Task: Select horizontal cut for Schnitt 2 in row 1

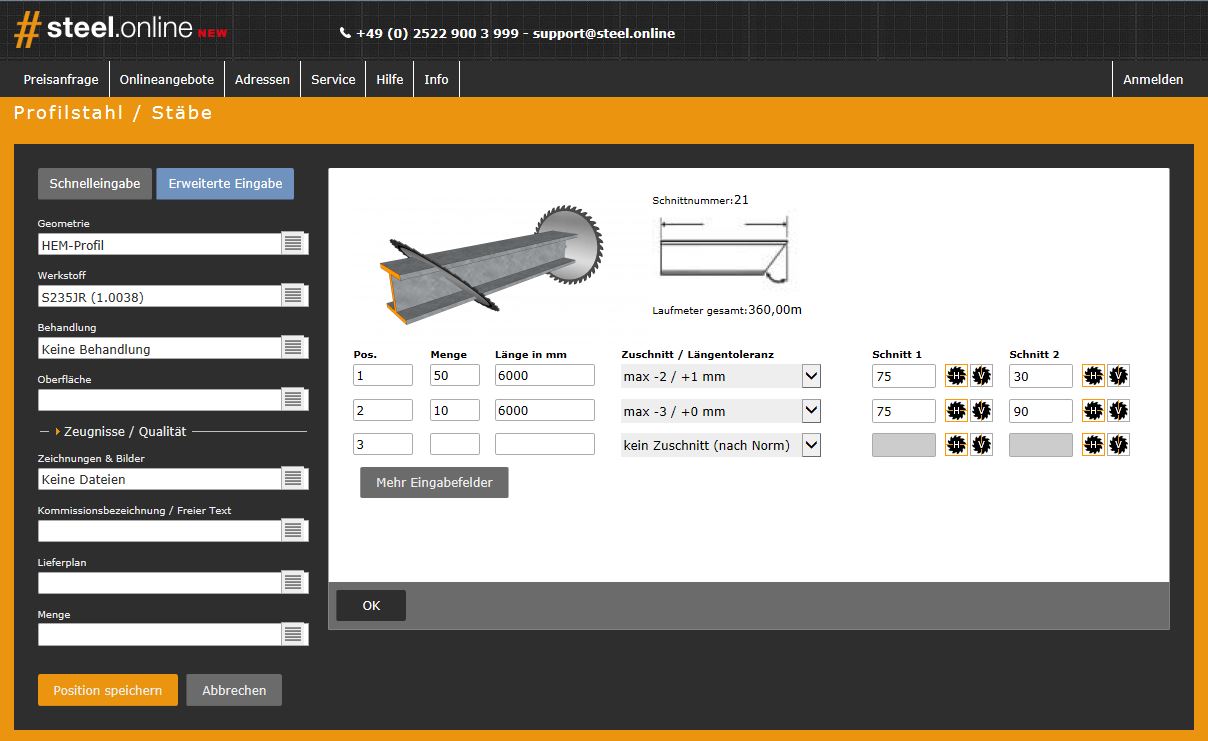Action: (1093, 376)
